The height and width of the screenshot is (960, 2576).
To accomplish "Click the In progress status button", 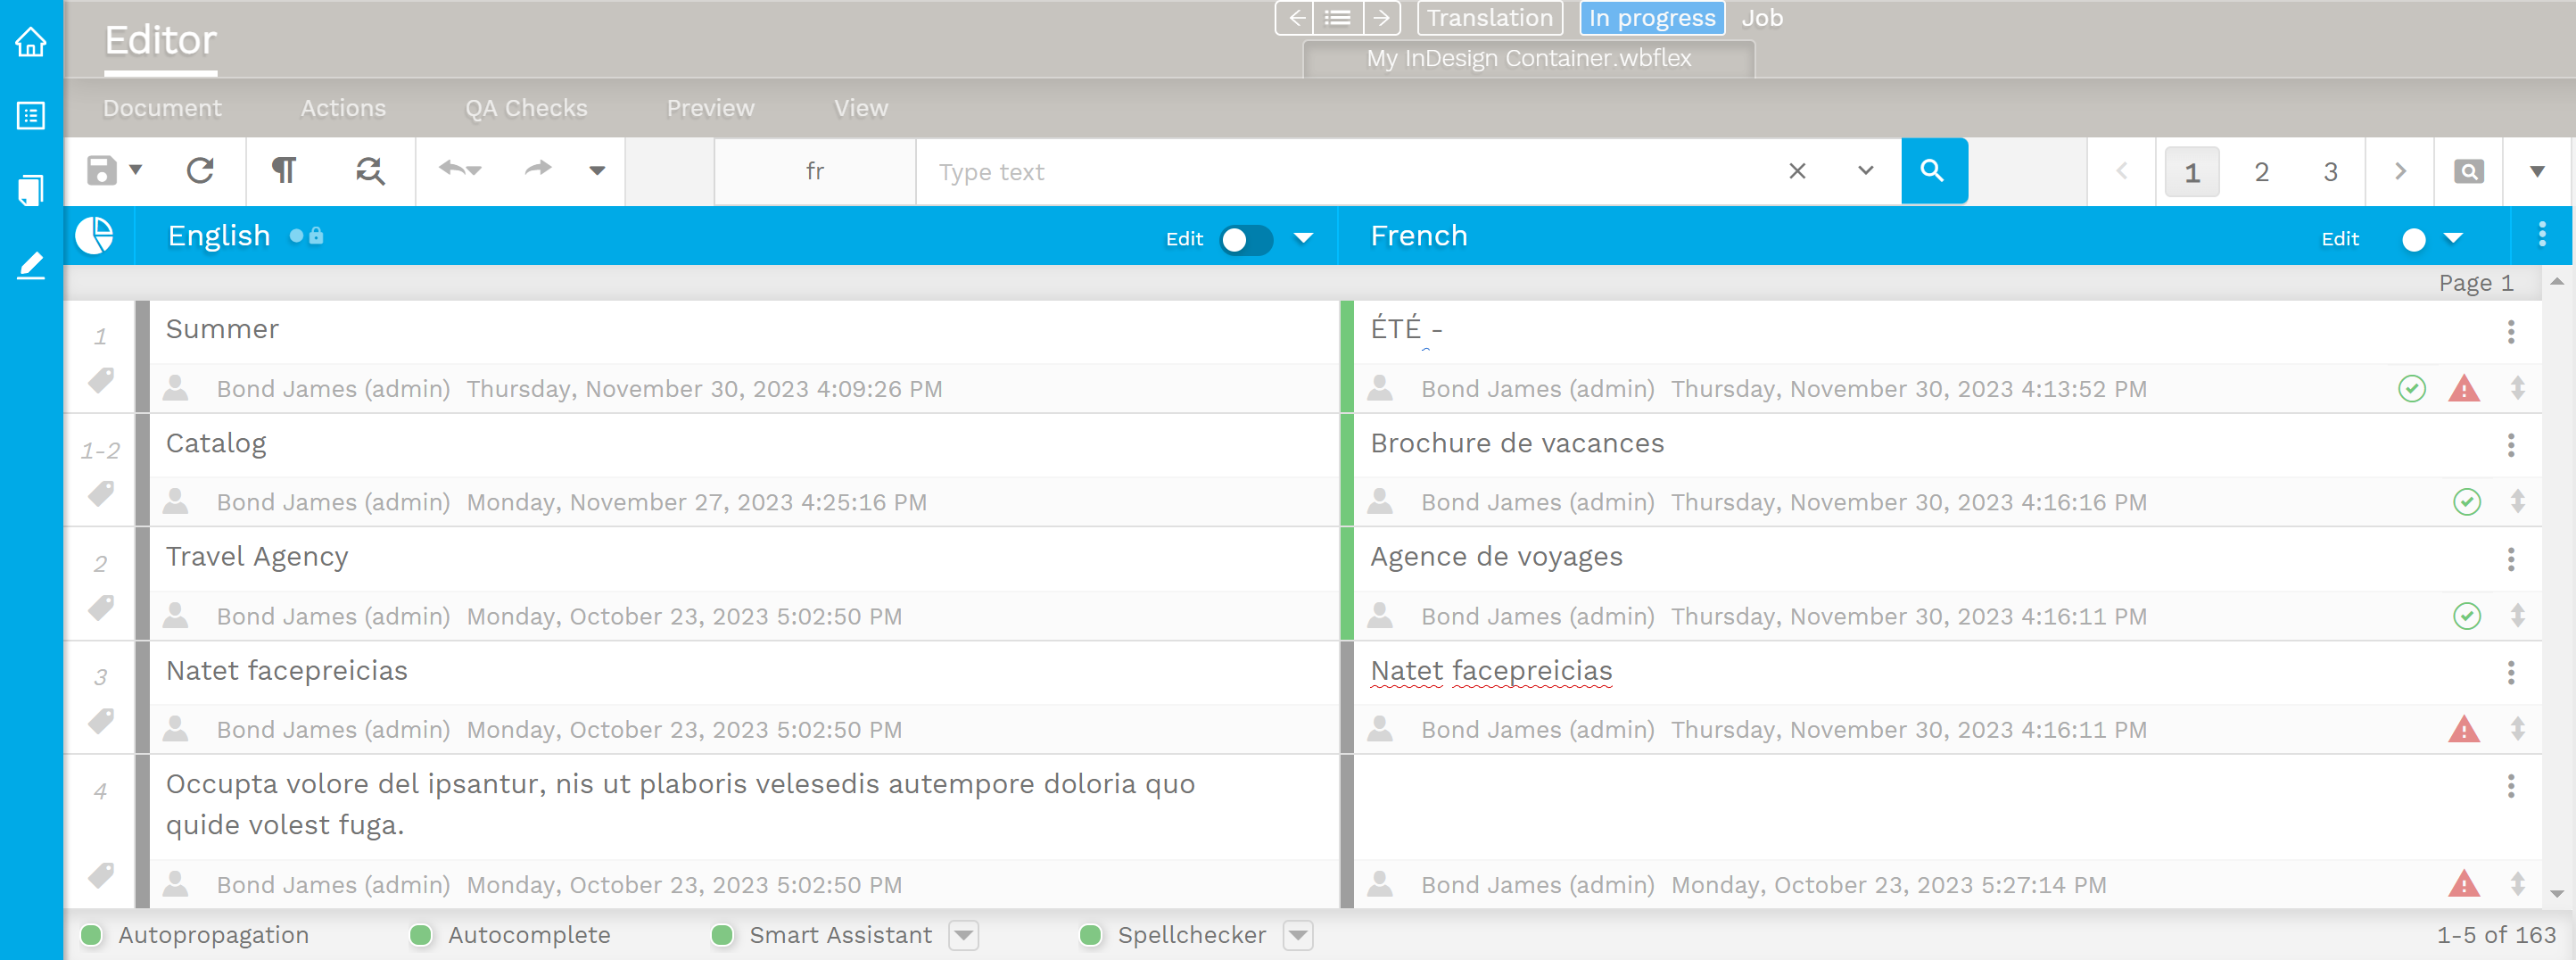I will pyautogui.click(x=1651, y=18).
